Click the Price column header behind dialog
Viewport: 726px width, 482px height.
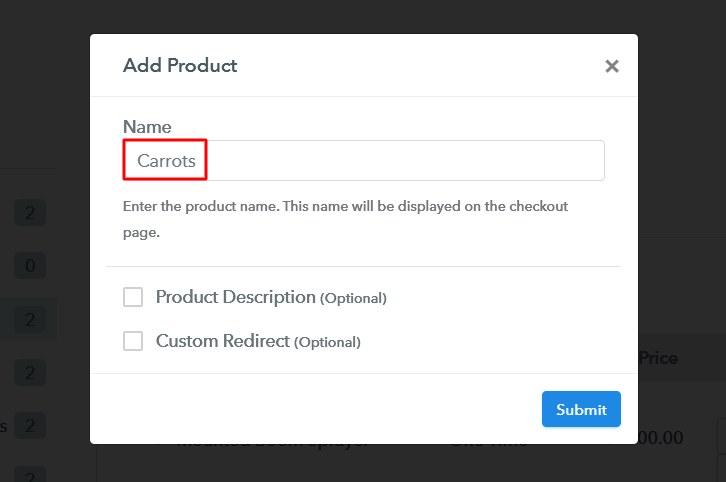point(658,358)
